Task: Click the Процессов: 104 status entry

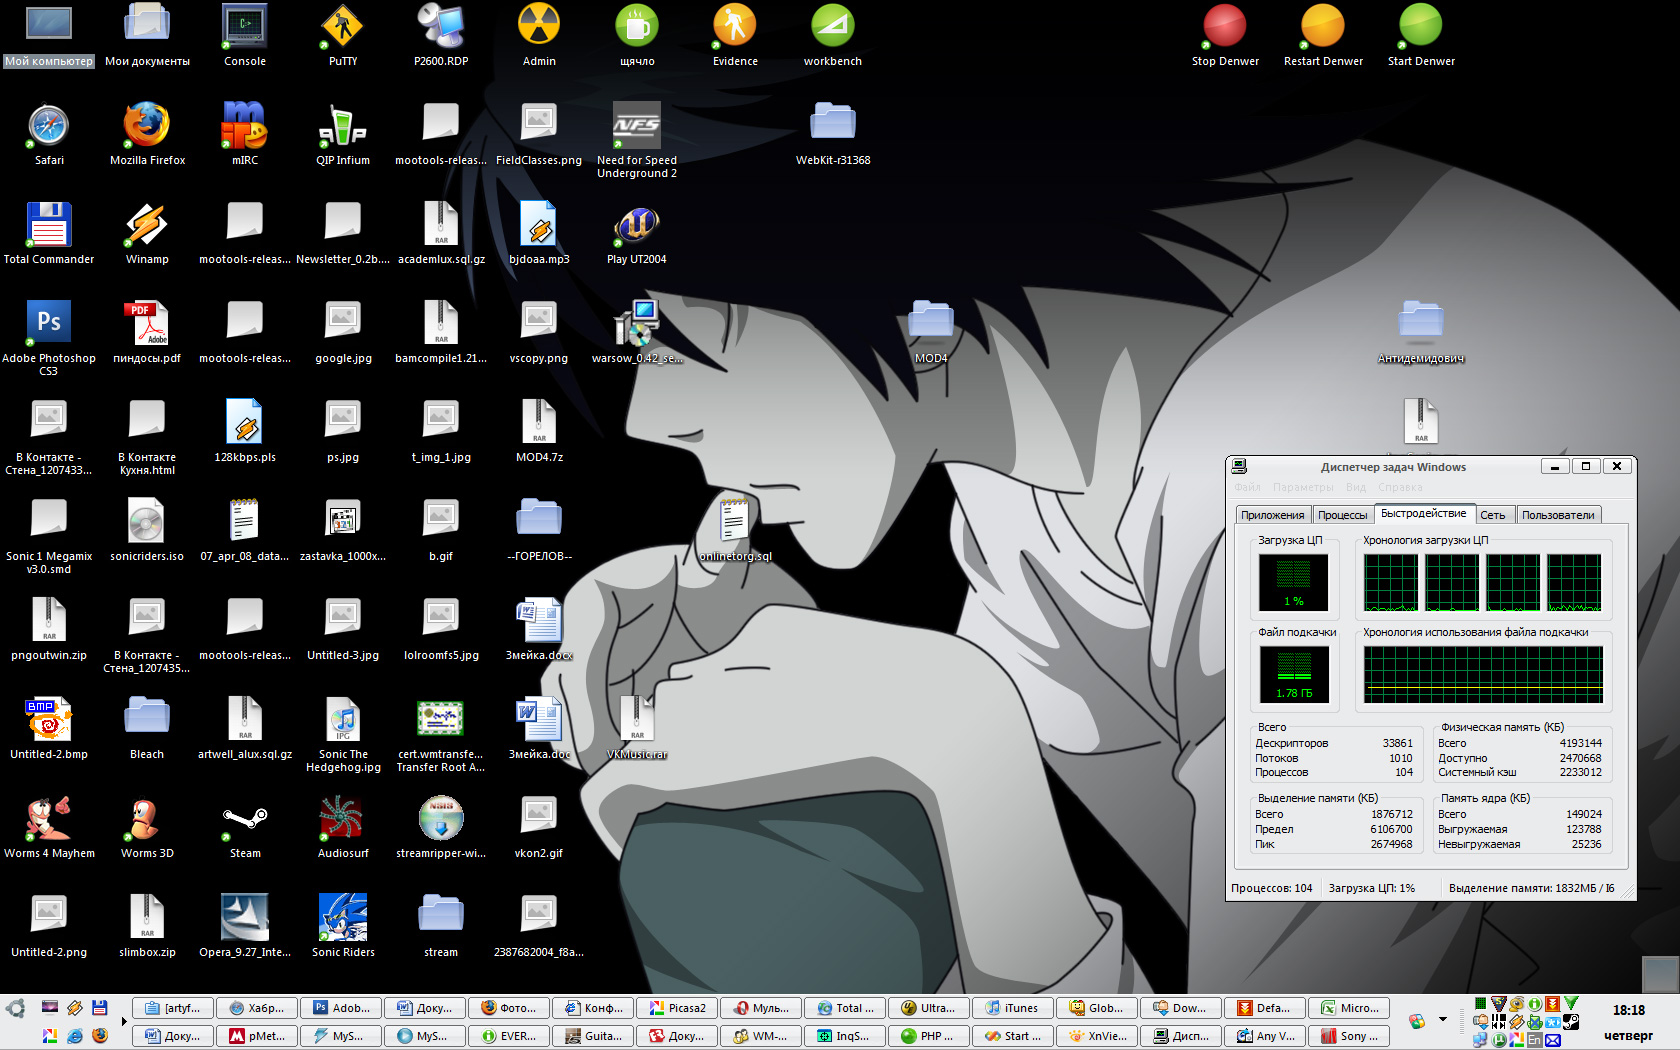Action: click(1271, 888)
